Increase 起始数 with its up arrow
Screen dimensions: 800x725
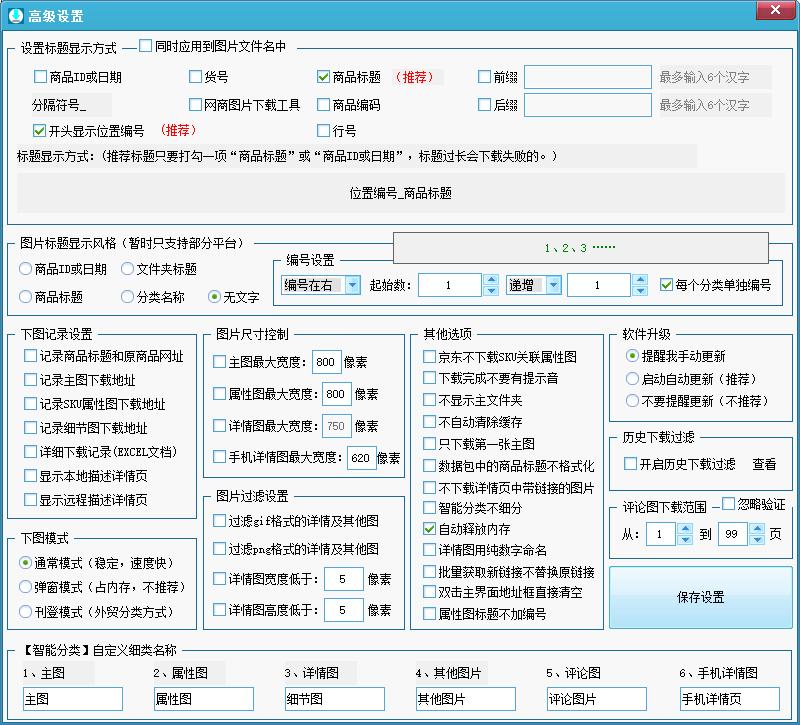[490, 278]
